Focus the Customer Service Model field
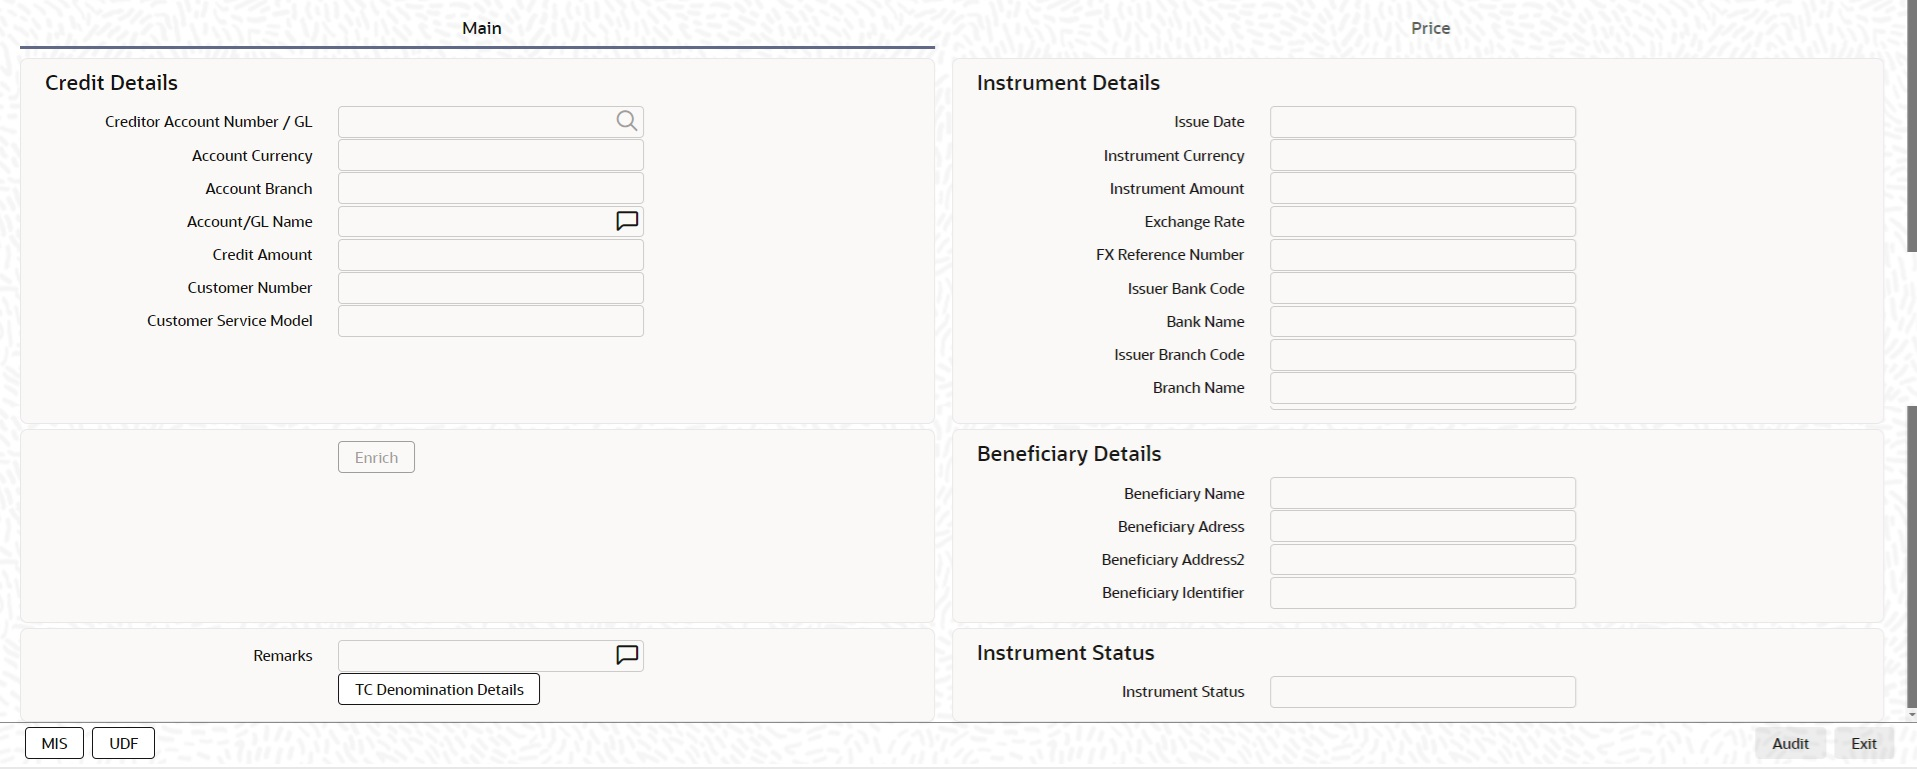This screenshot has width=1917, height=771. [491, 321]
